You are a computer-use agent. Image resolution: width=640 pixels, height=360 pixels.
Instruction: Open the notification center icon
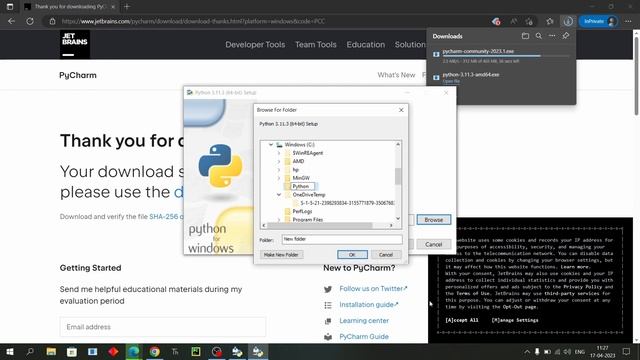[627, 351]
